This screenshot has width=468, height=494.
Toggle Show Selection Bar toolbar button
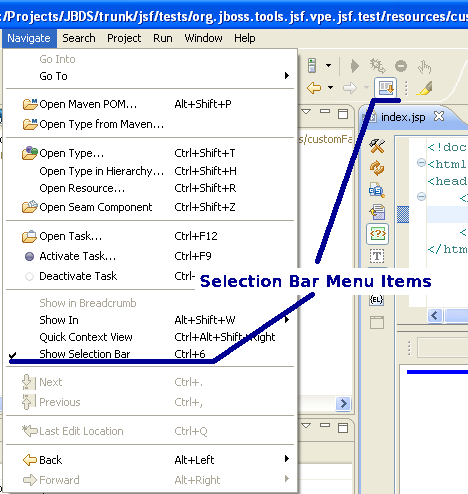click(x=386, y=88)
